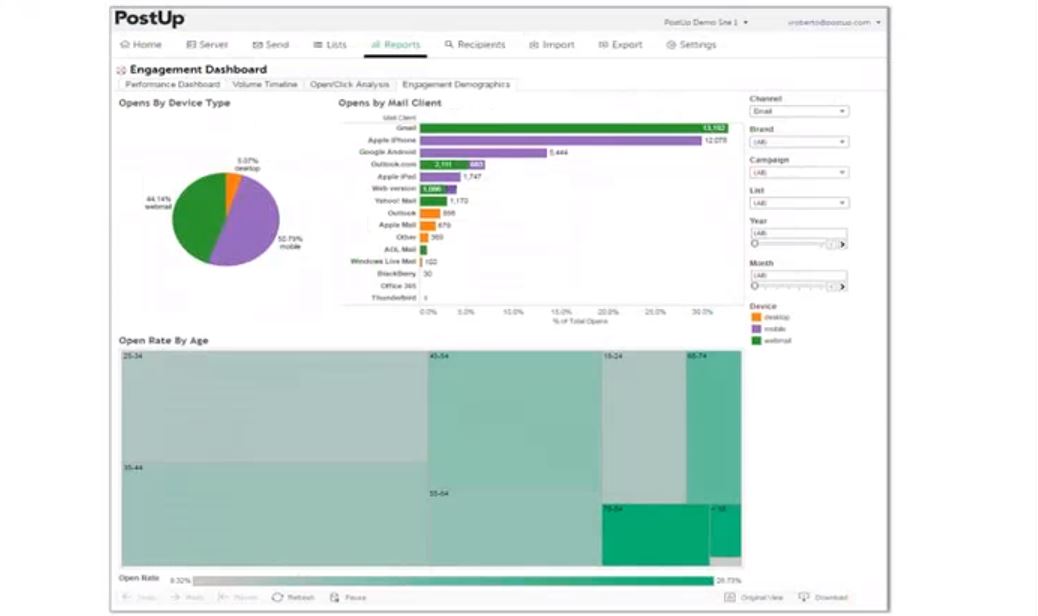The height and width of the screenshot is (616, 1038).
Task: Open the Send mail section
Action: click(x=271, y=45)
